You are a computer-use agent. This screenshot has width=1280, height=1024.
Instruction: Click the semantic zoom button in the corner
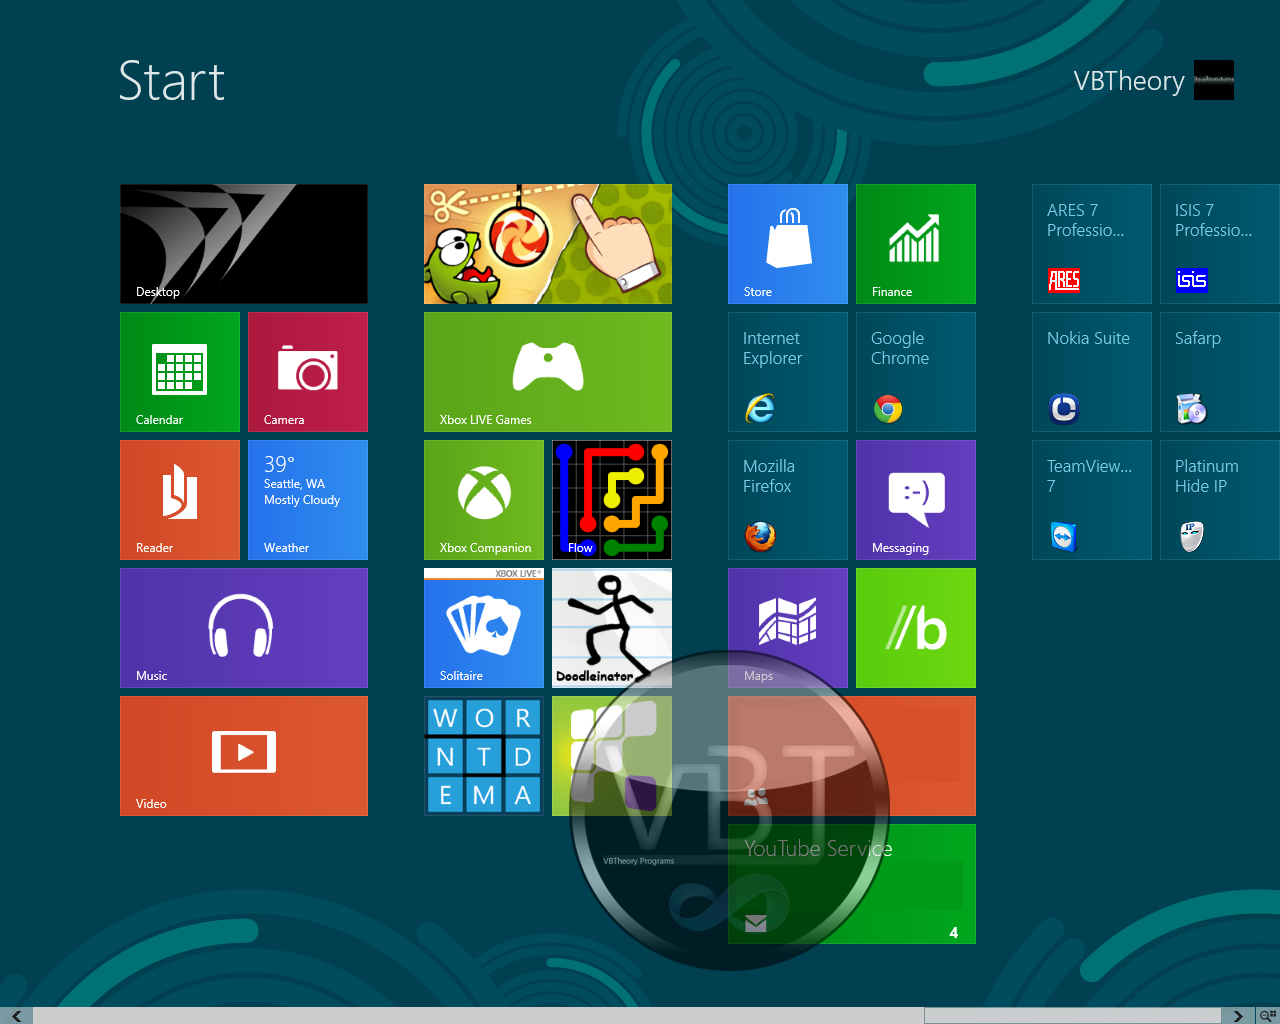point(1268,1016)
